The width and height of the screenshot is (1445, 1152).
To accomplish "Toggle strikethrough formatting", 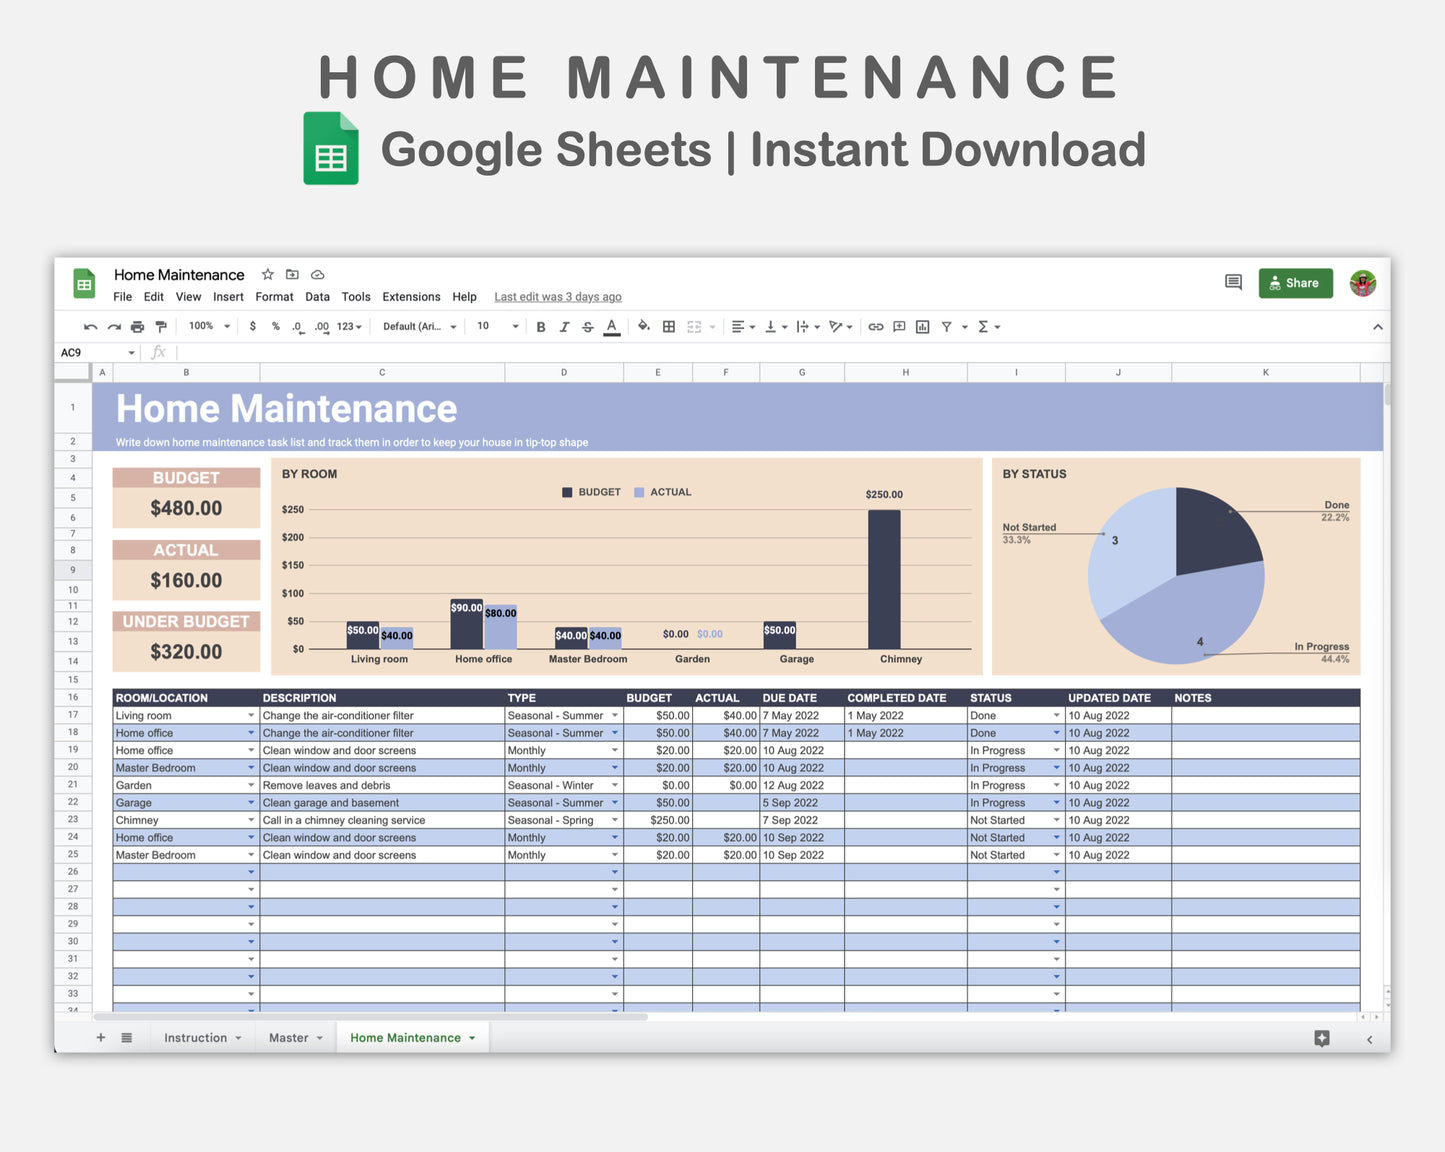I will 585,327.
